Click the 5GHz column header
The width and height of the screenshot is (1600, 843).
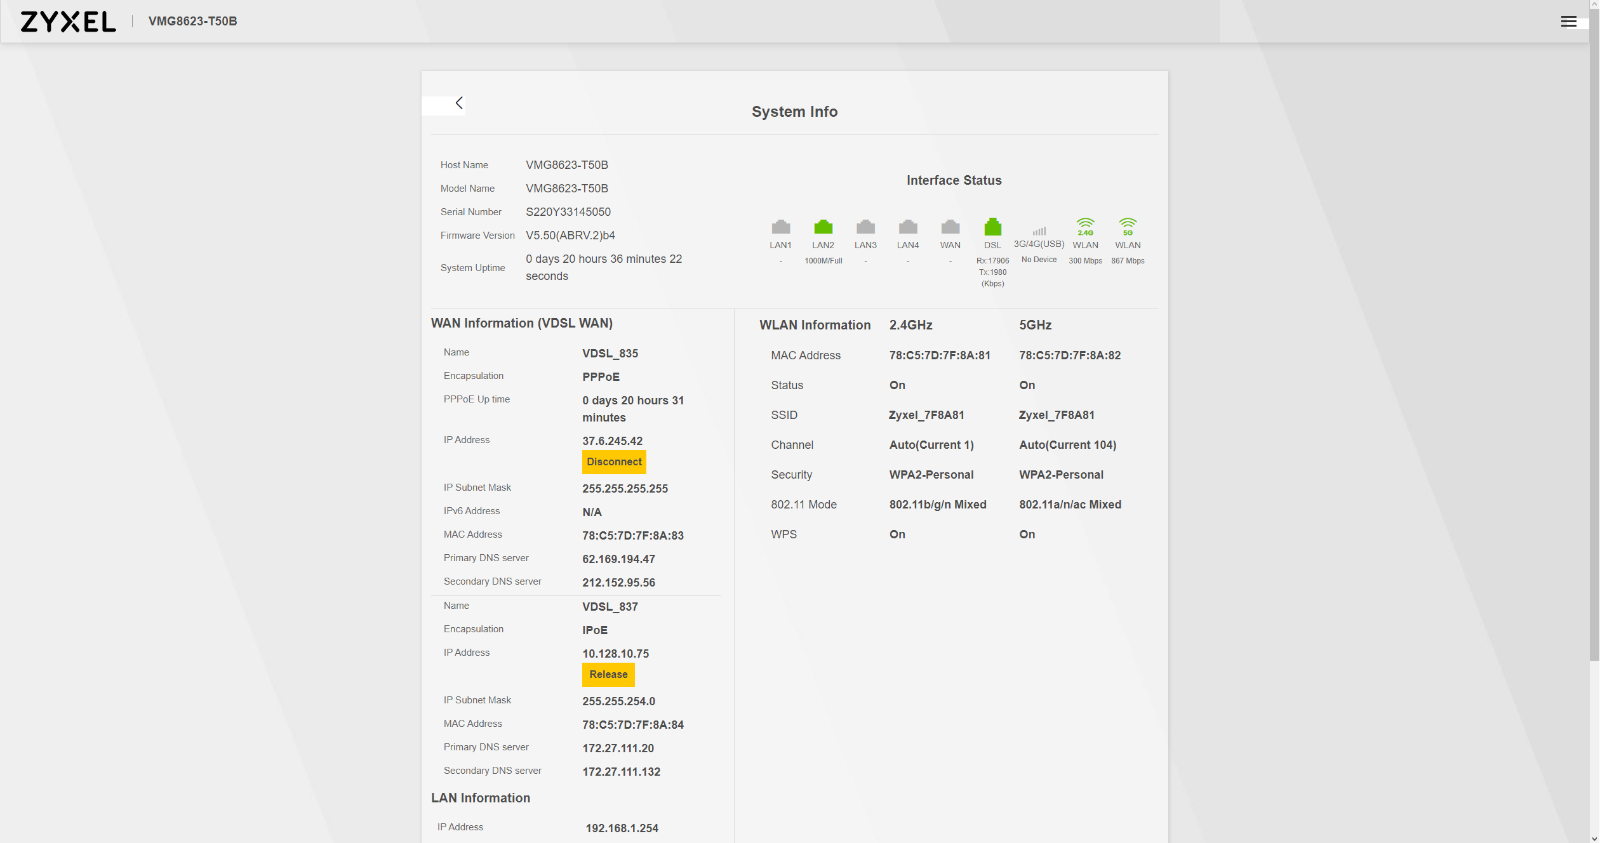[1035, 325]
